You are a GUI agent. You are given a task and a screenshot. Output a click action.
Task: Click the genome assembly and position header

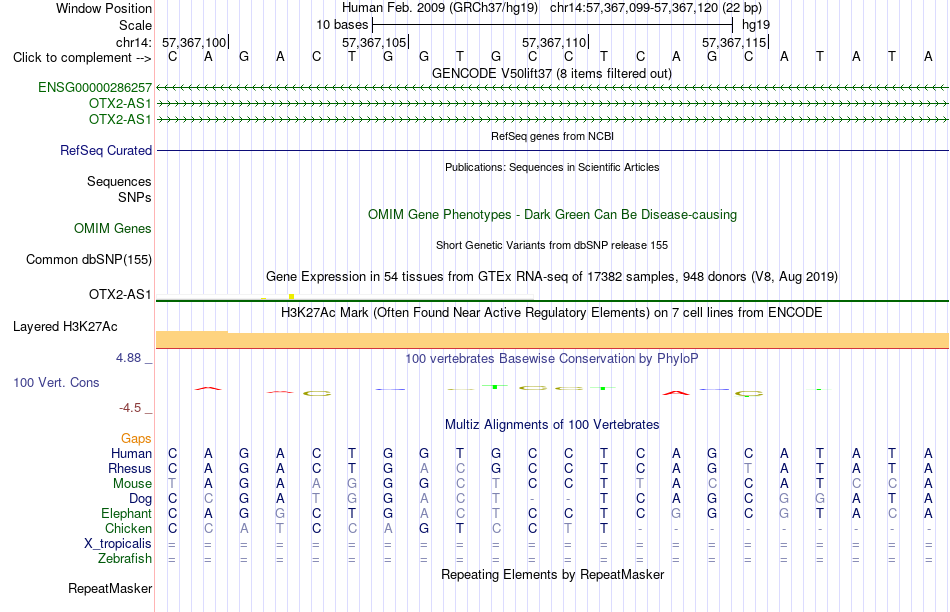tap(552, 8)
